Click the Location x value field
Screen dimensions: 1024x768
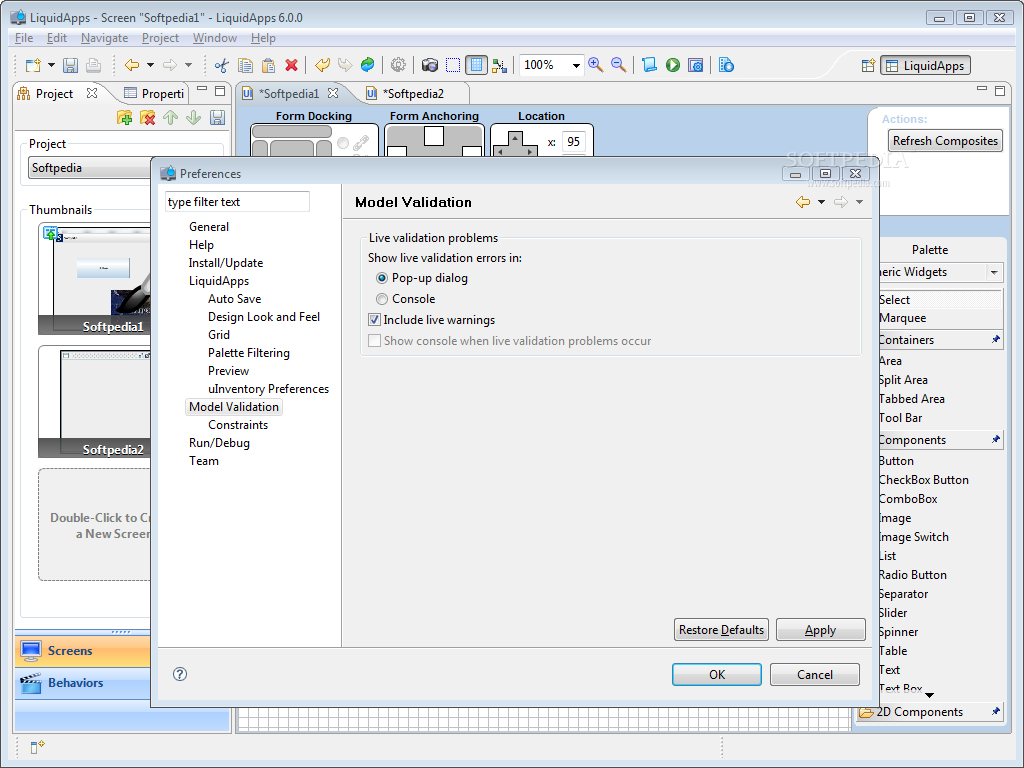573,142
